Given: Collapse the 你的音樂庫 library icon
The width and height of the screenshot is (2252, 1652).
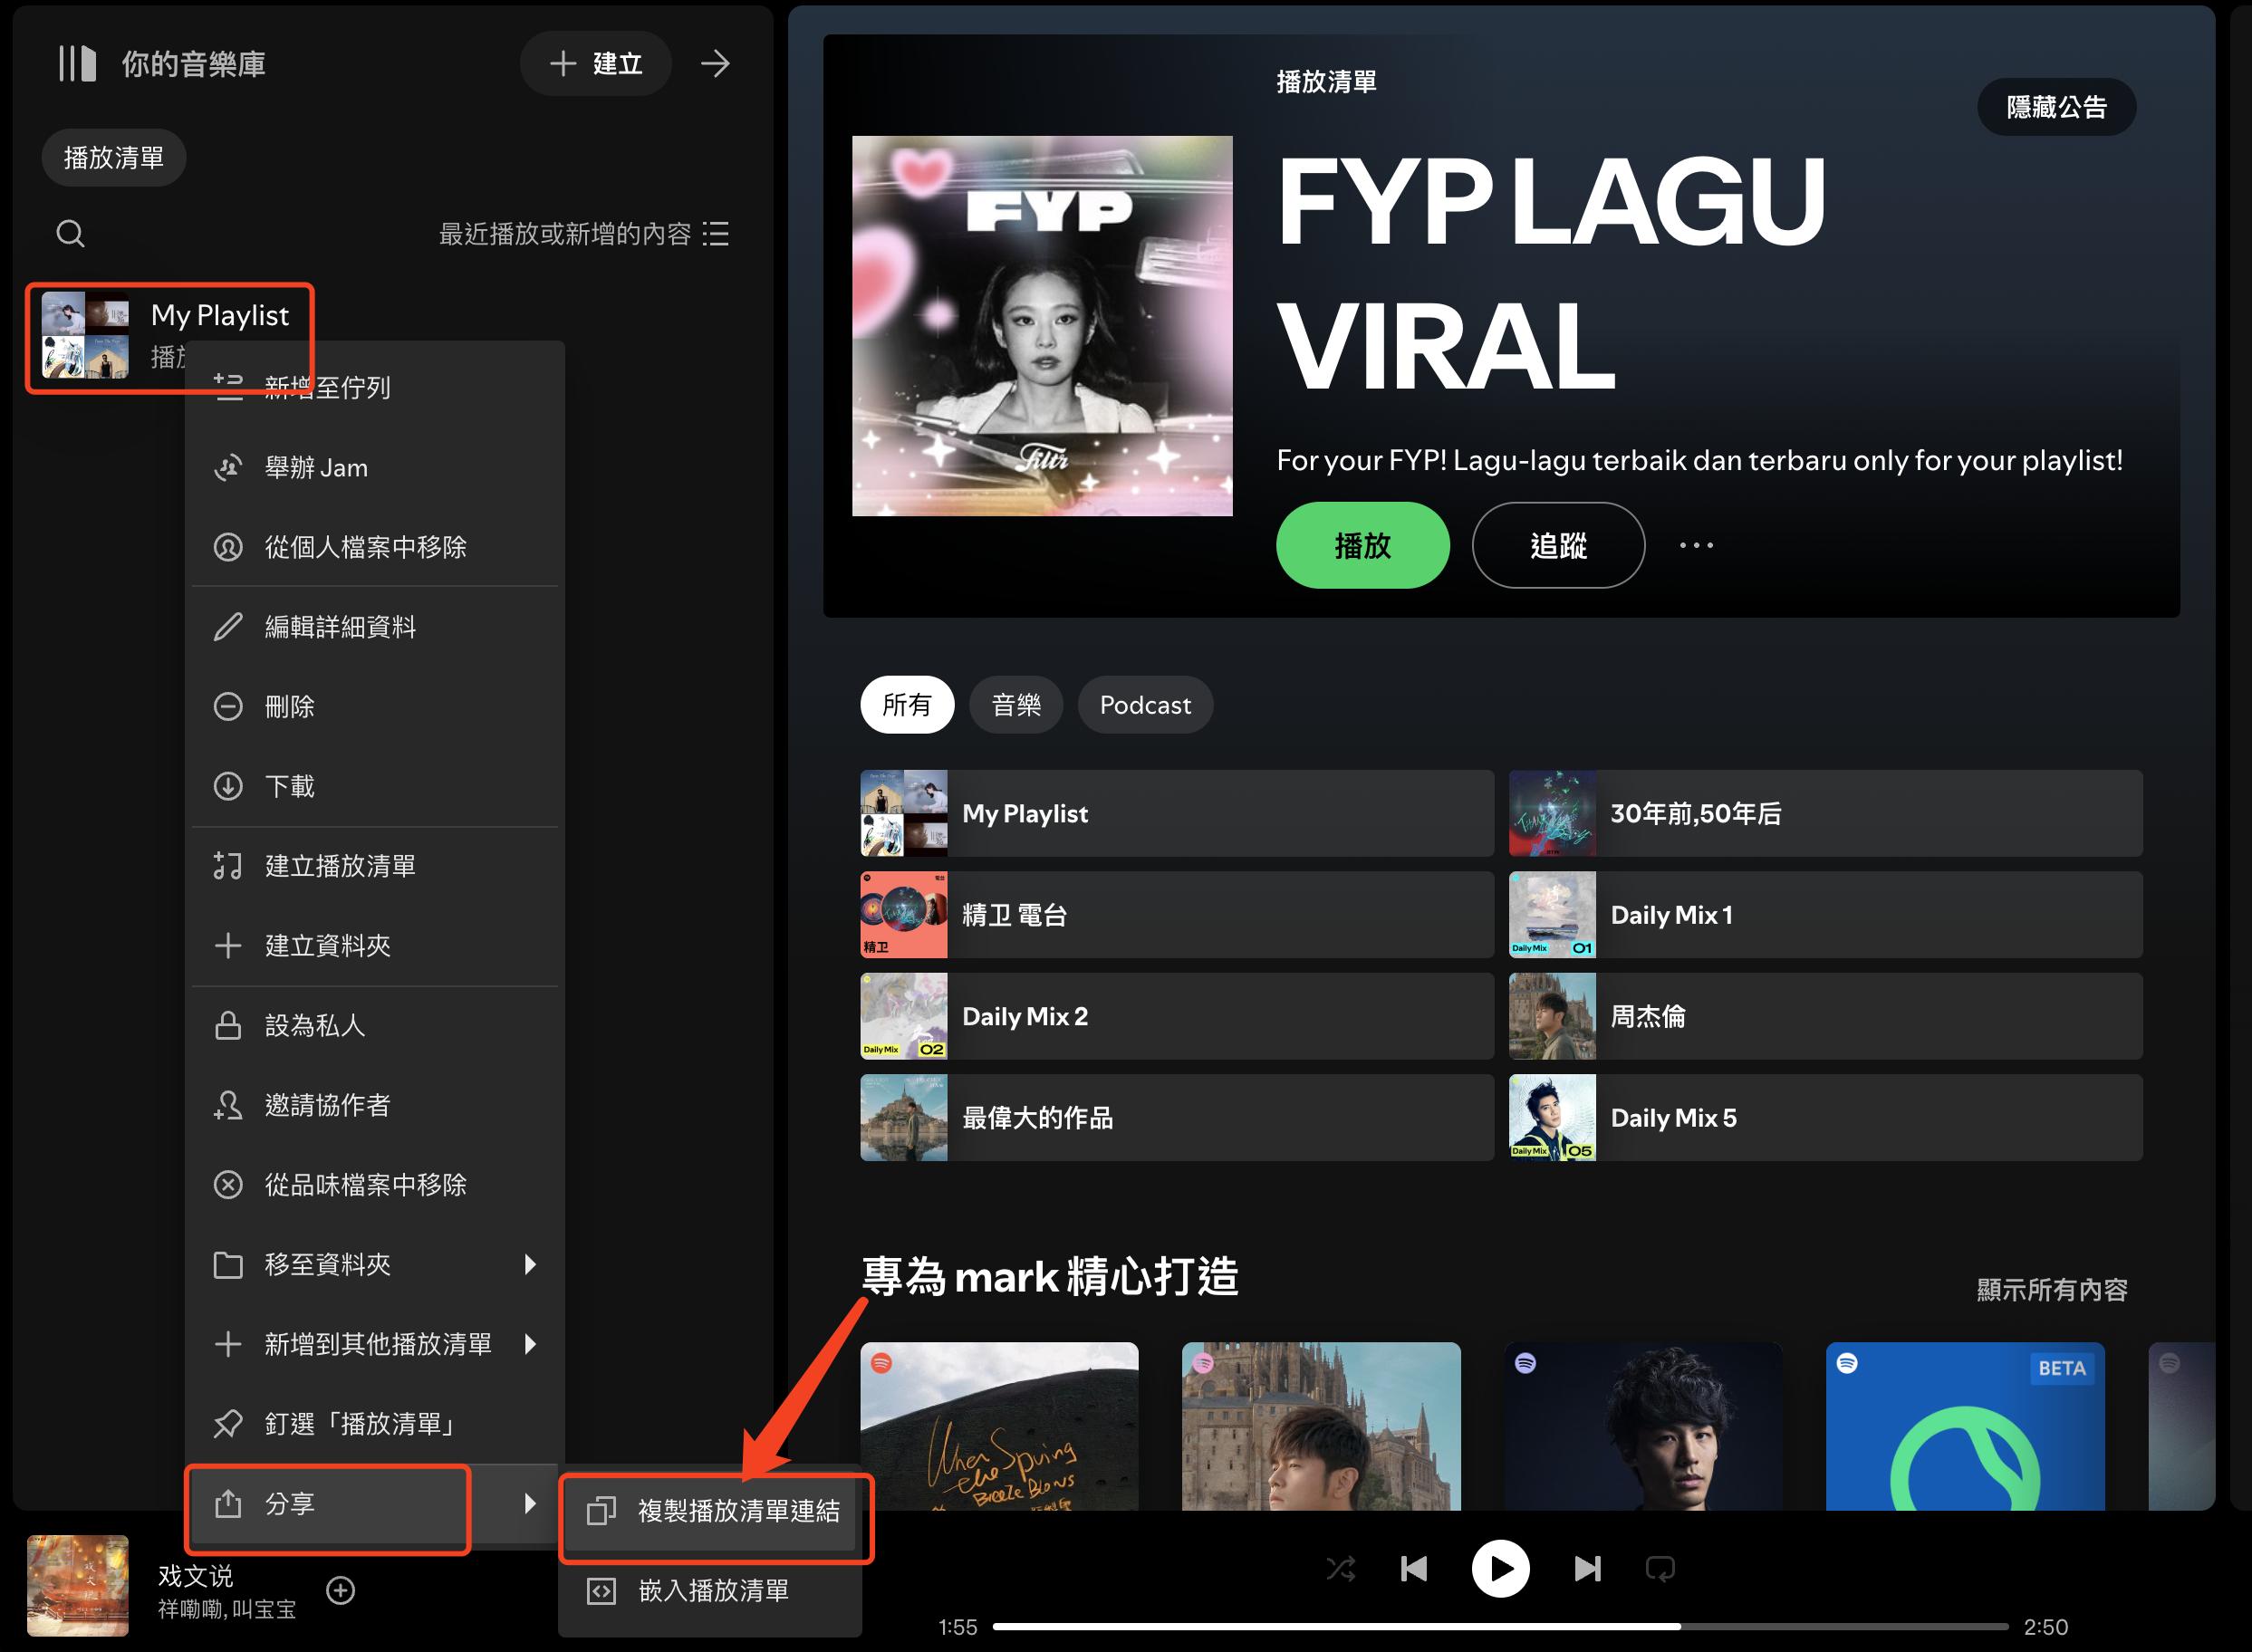Looking at the screenshot, I should pyautogui.click(x=77, y=64).
